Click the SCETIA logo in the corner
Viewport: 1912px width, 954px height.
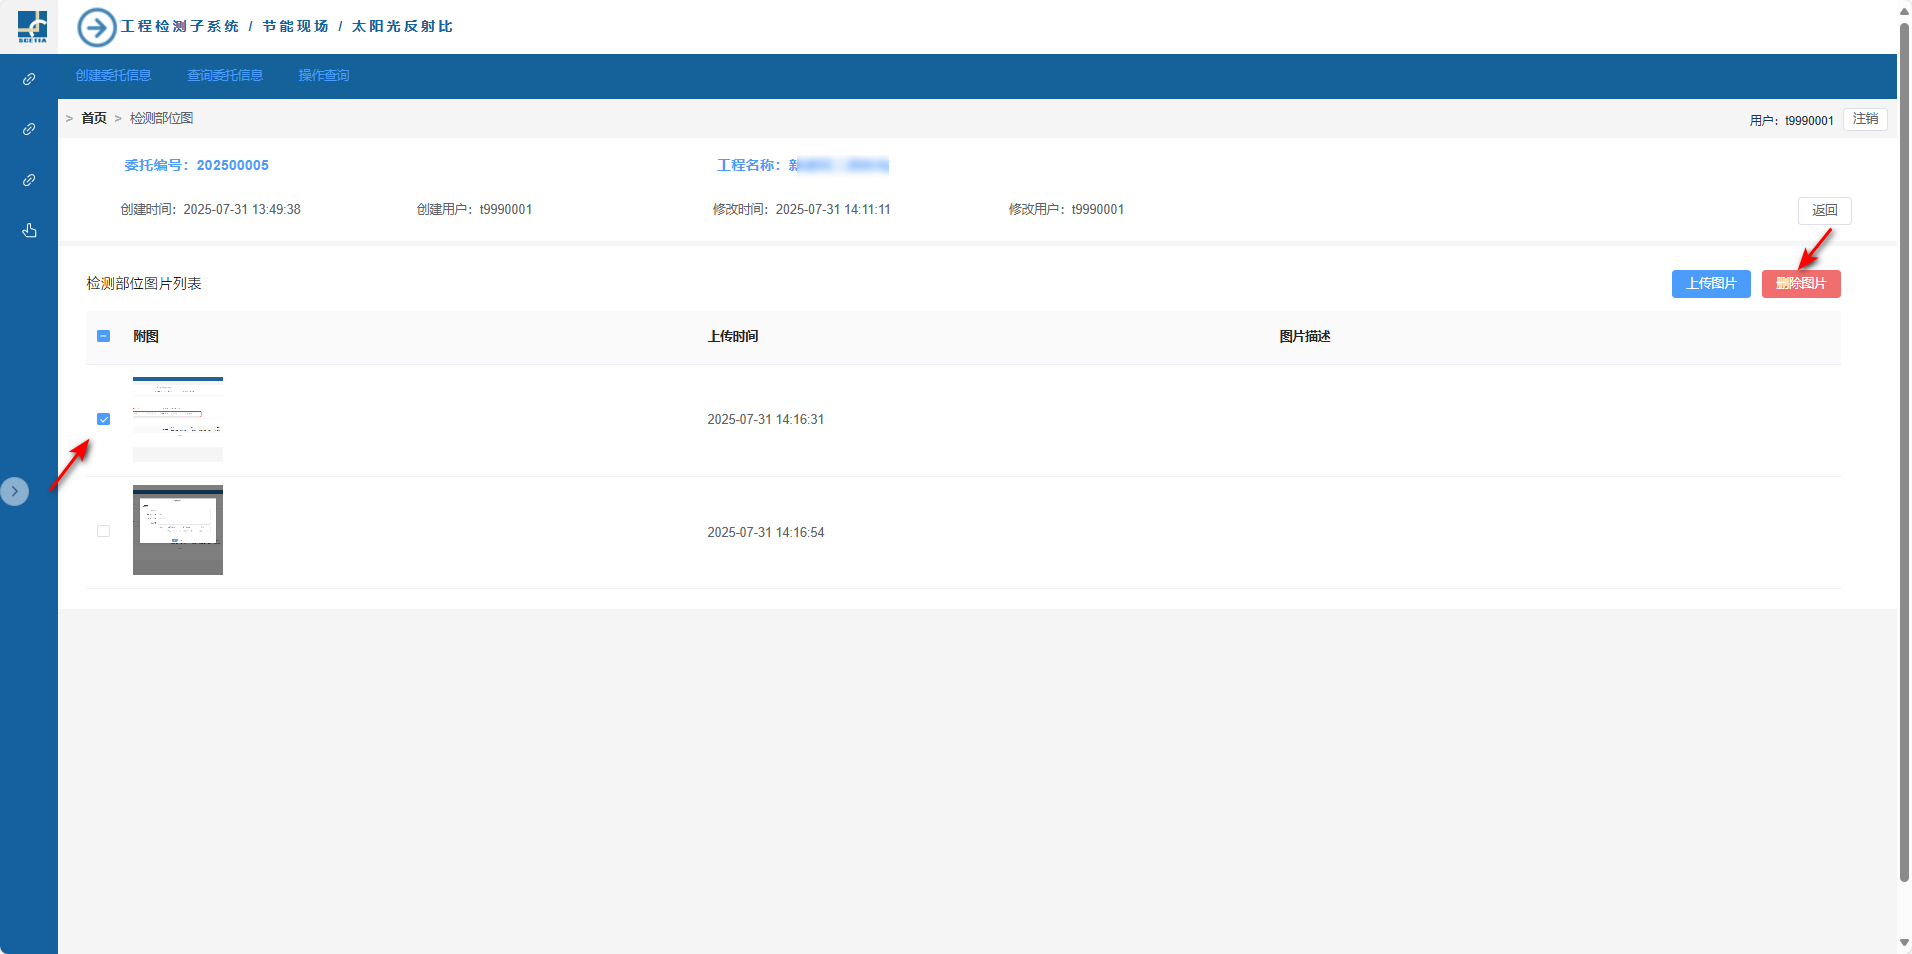[32, 26]
